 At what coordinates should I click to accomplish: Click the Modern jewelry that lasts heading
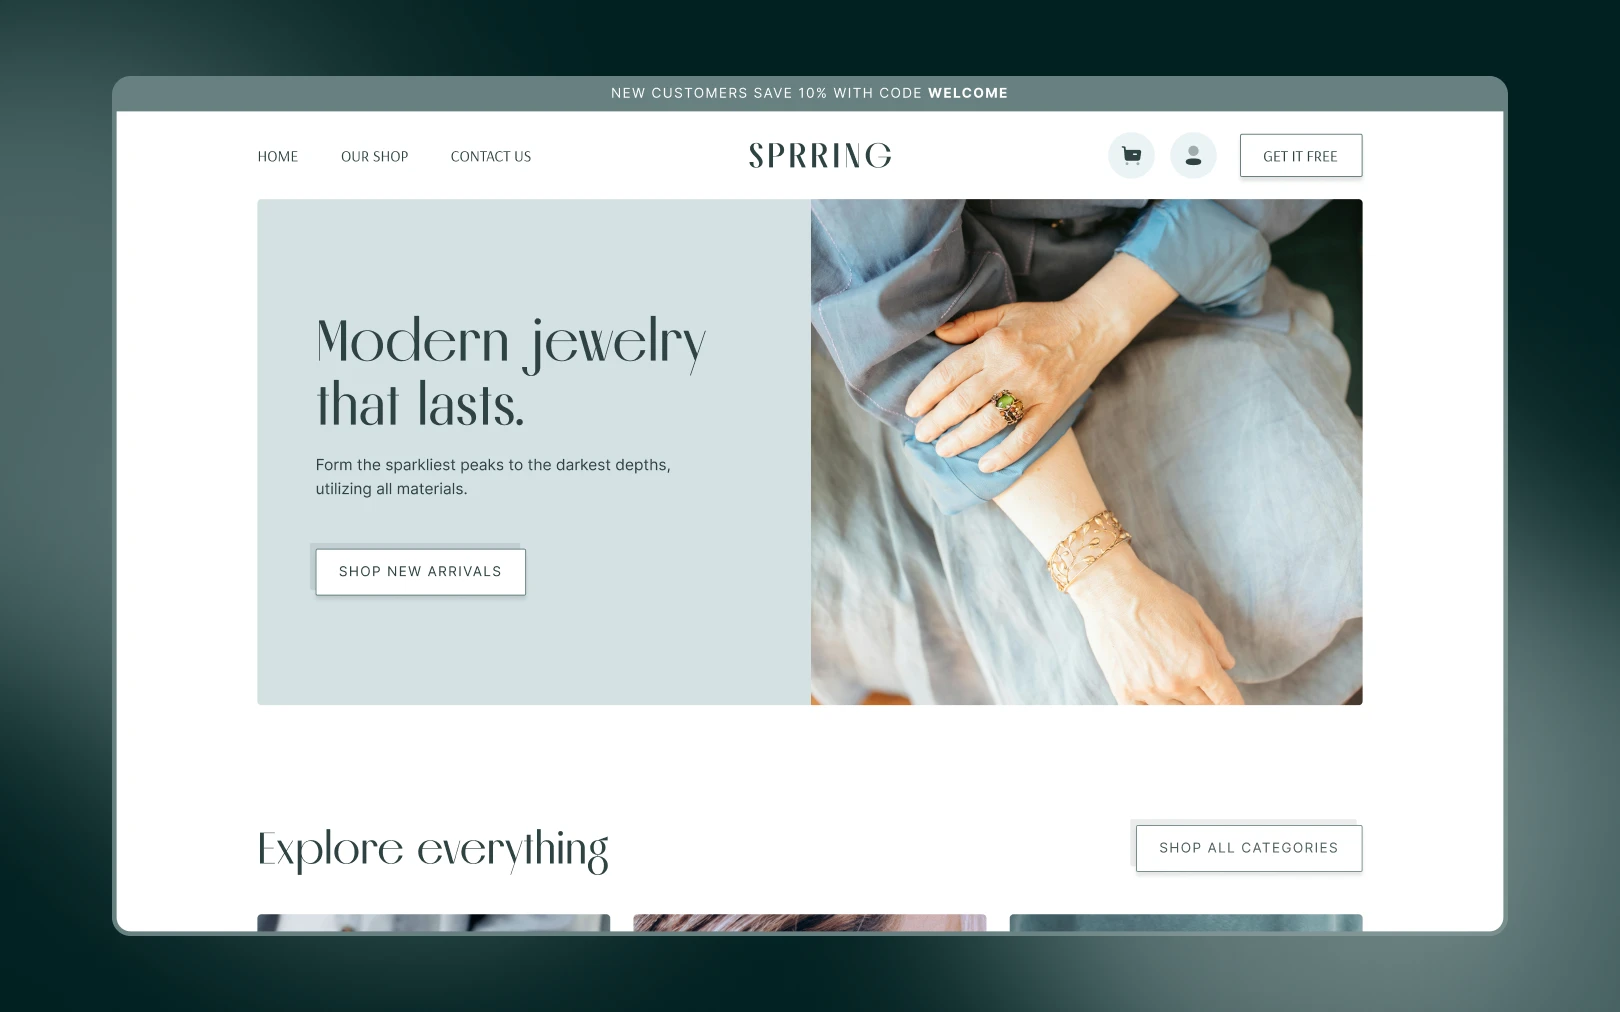point(511,372)
